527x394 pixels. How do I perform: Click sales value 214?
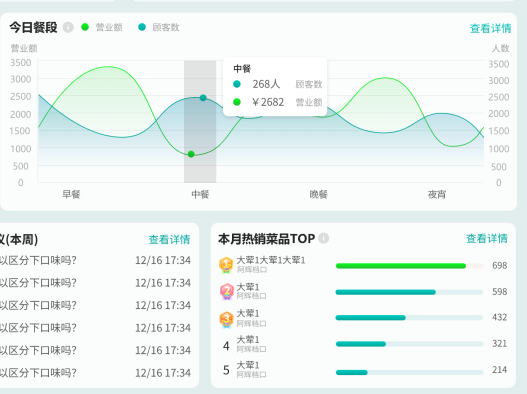coord(499,369)
